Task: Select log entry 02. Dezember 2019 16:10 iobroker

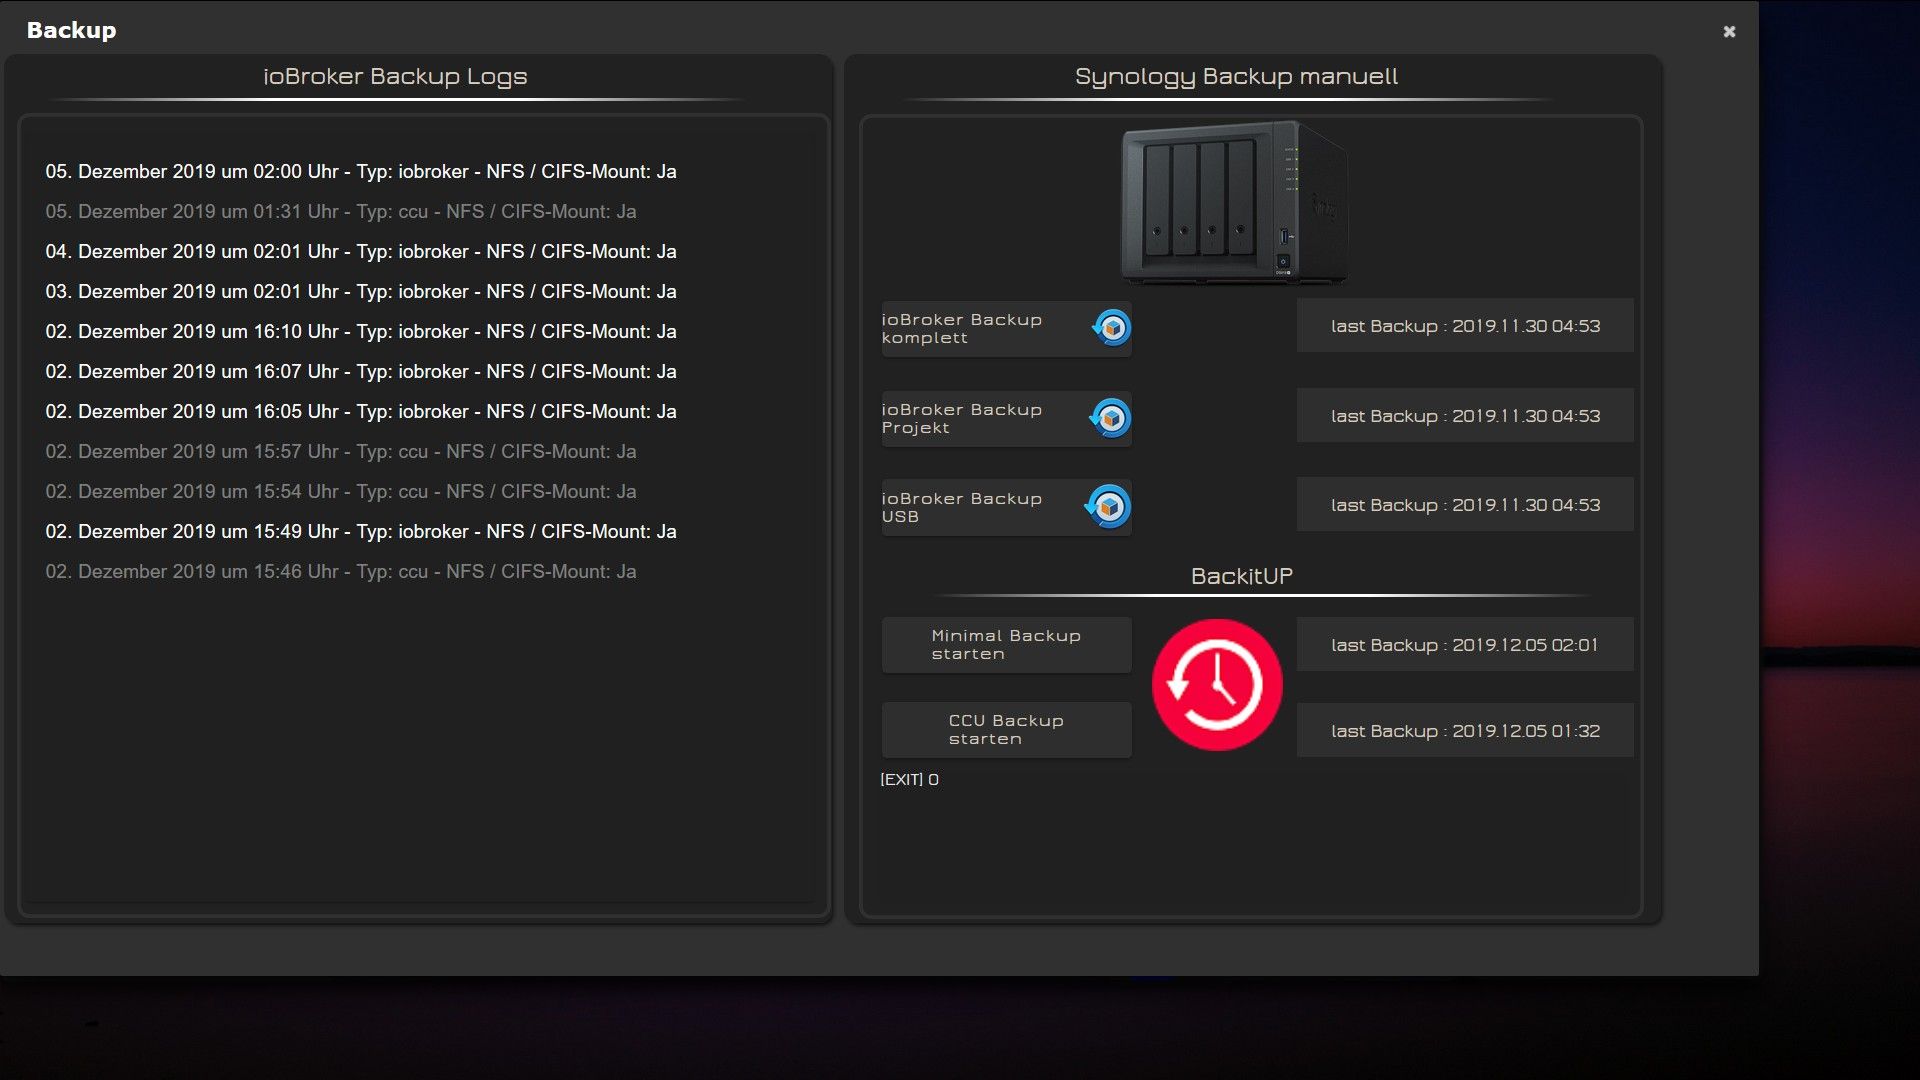Action: 361,332
